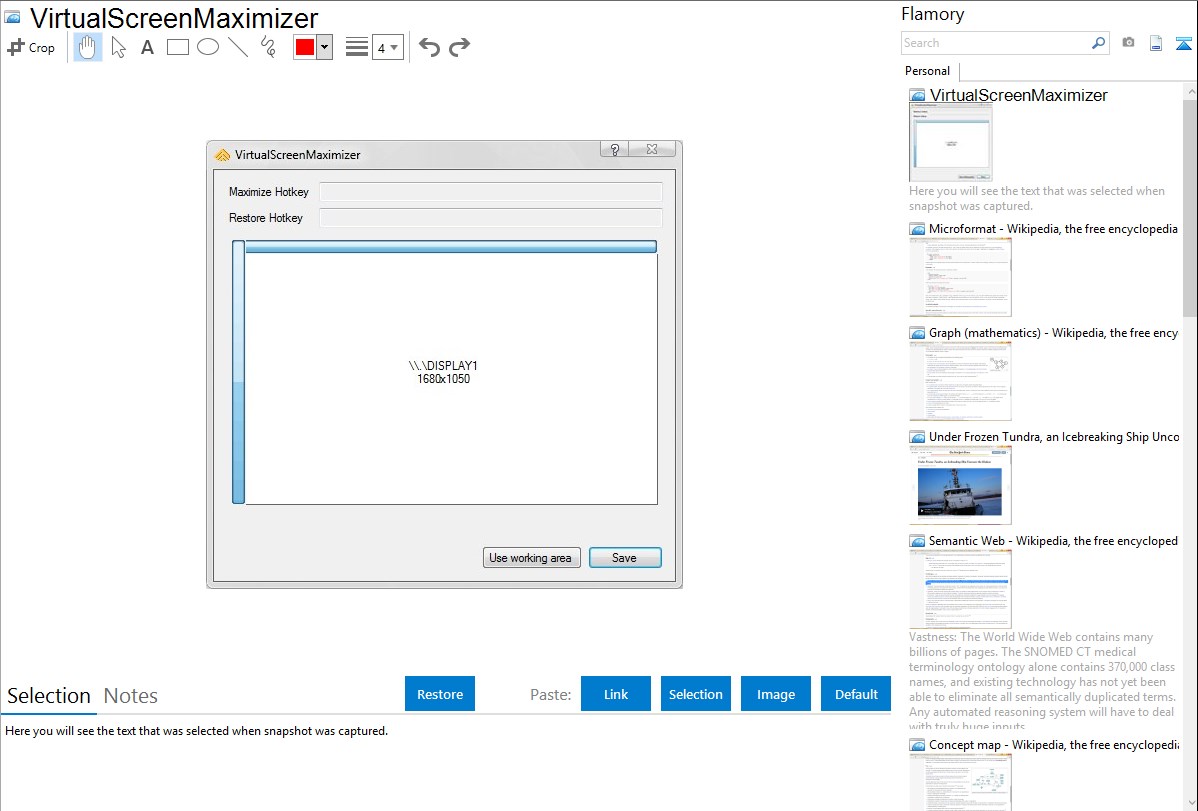Click the search magnifier icon
This screenshot has width=1198, height=811.
pos(1098,44)
